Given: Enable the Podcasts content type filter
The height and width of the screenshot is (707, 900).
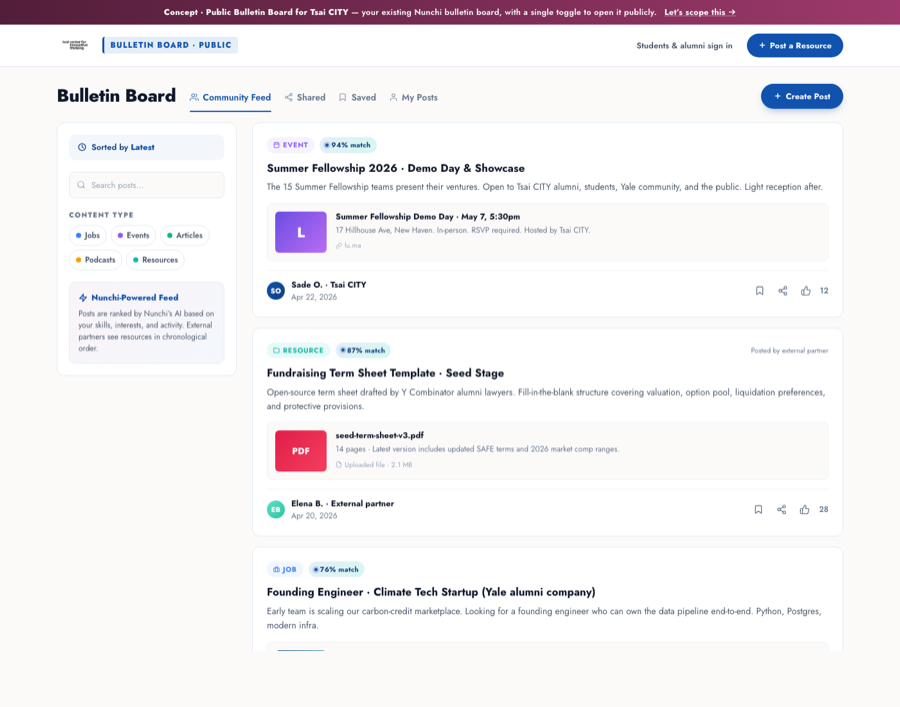Looking at the screenshot, I should (95, 260).
